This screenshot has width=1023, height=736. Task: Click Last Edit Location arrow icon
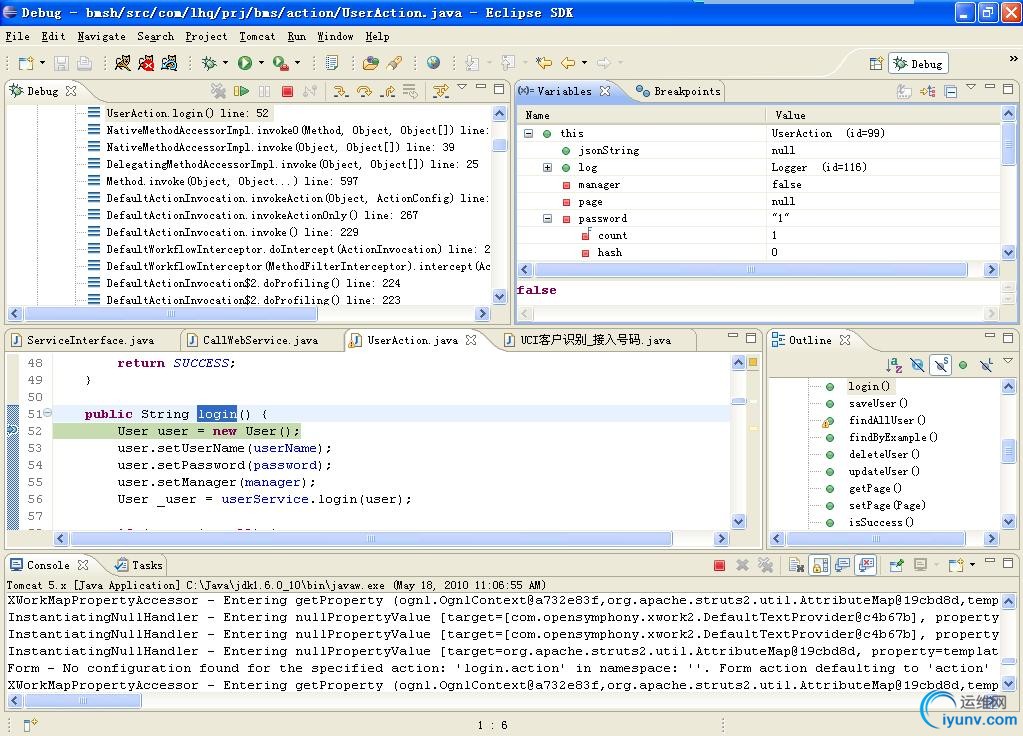coord(543,63)
